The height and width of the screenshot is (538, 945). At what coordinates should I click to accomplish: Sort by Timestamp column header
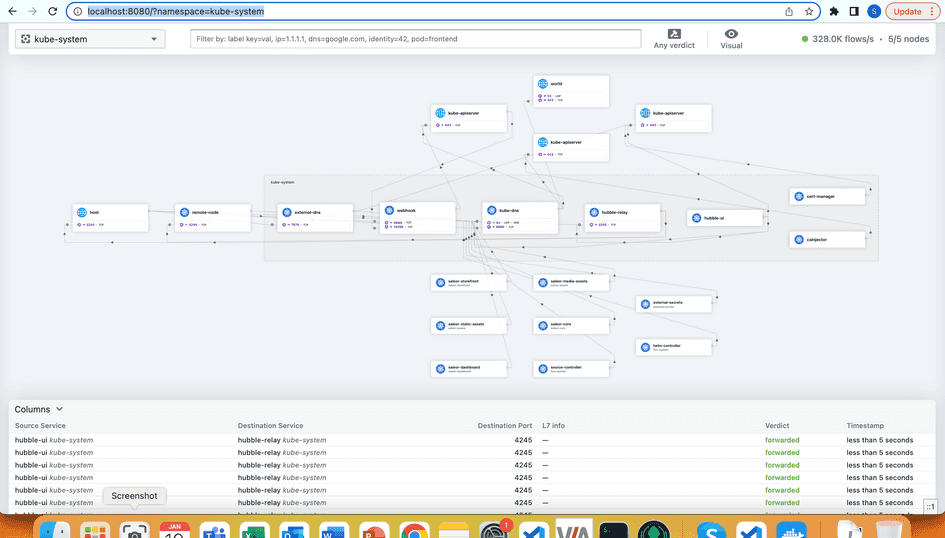866,426
